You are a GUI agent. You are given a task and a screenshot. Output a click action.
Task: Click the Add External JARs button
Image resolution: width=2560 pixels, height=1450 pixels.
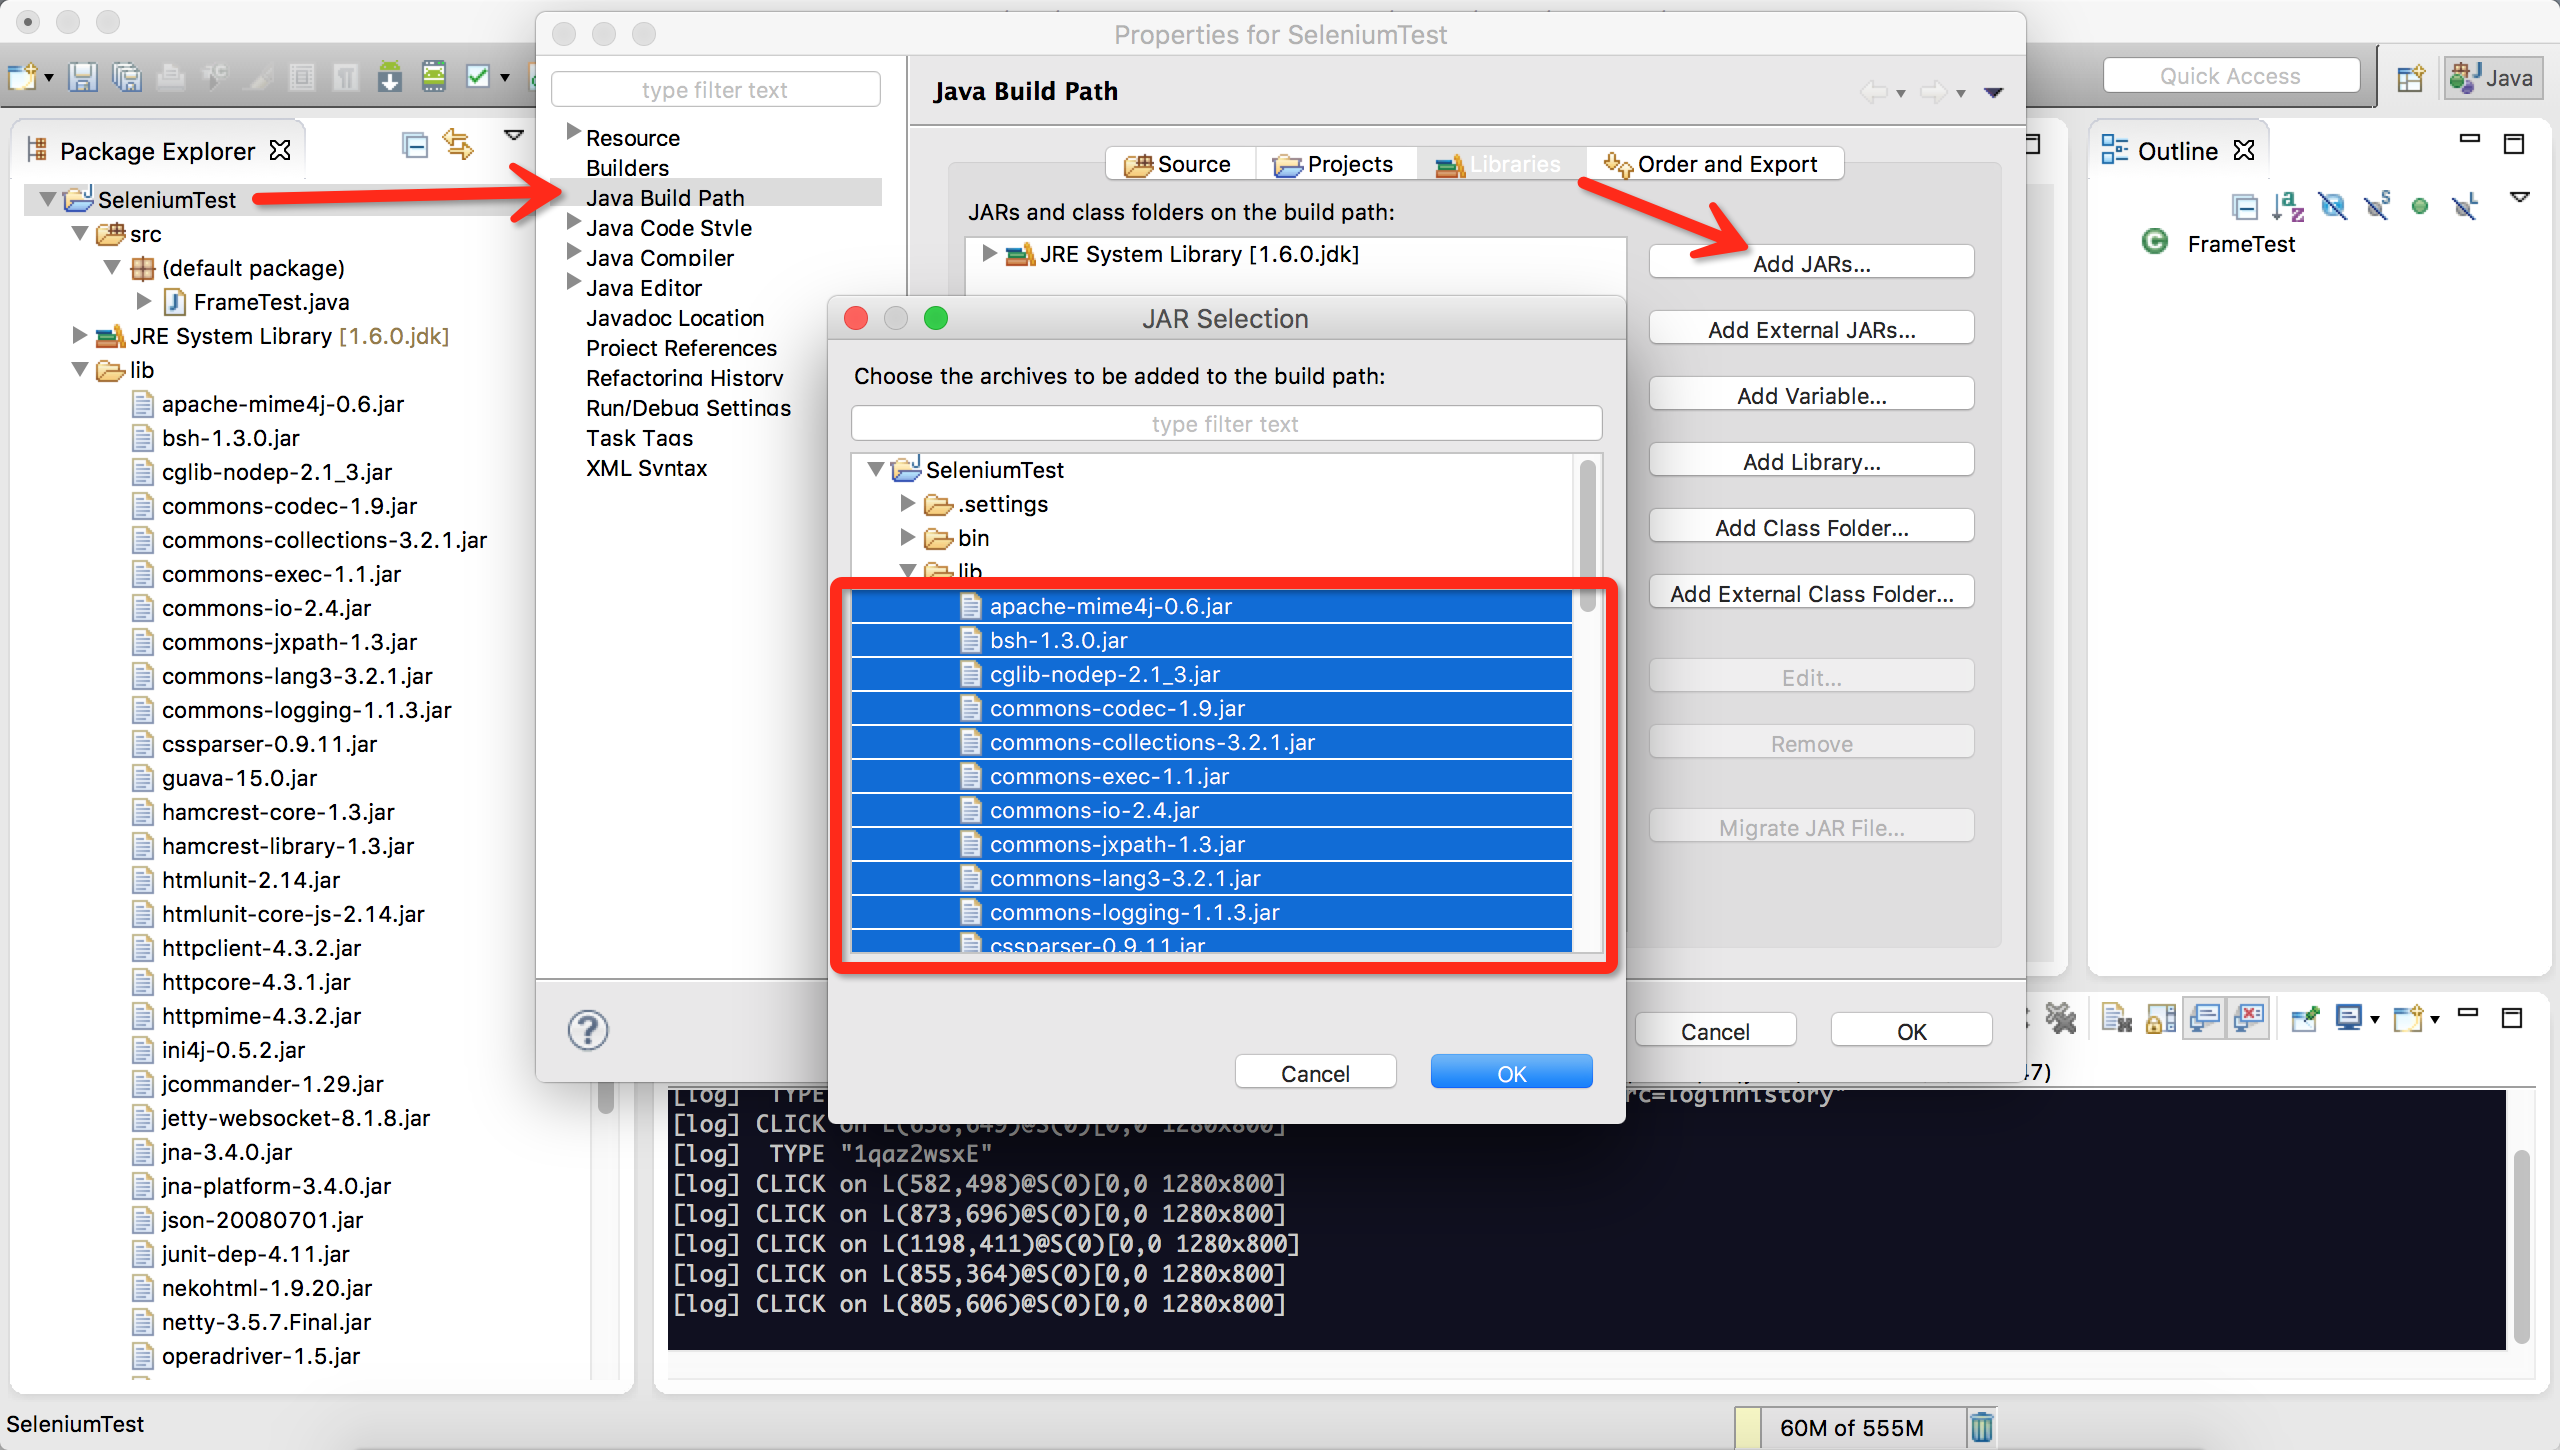pos(1810,329)
